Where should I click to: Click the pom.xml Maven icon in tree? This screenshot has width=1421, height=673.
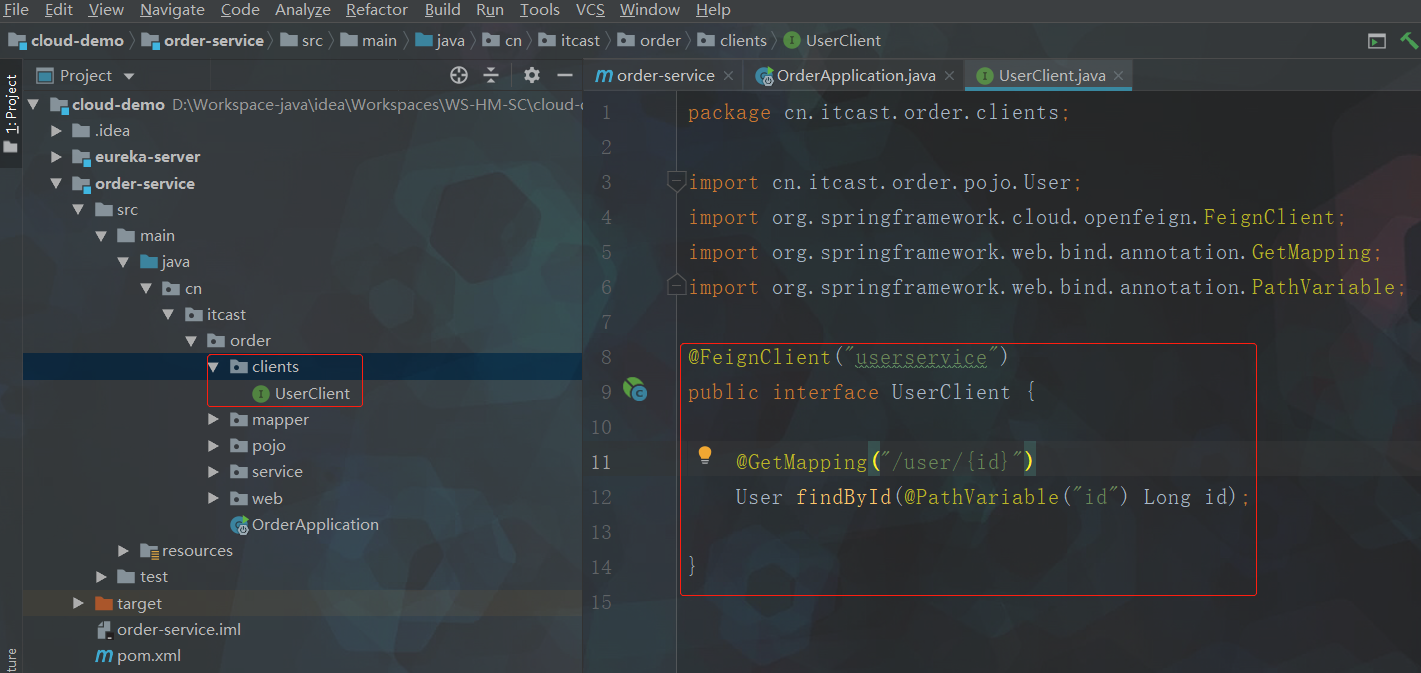104,656
